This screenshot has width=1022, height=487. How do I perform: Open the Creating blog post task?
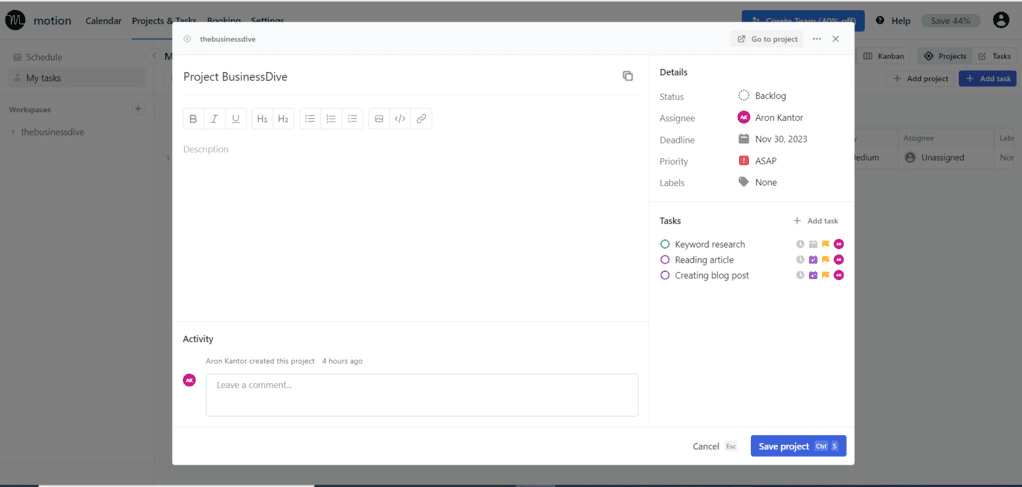click(x=712, y=276)
